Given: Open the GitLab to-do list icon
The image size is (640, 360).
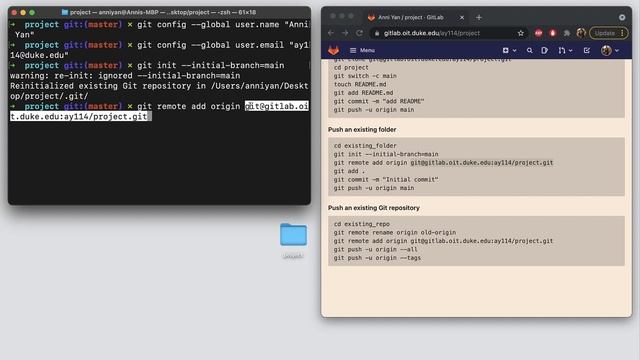Looking at the screenshot, I should pyautogui.click(x=587, y=50).
